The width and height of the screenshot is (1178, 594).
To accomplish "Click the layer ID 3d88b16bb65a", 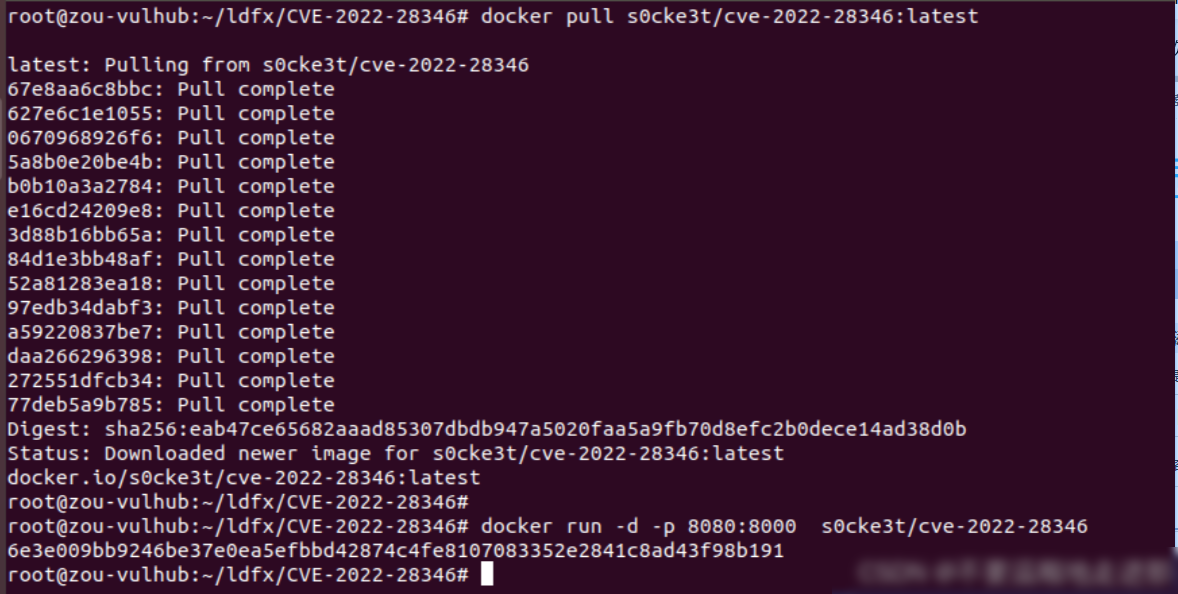I will click(84, 235).
